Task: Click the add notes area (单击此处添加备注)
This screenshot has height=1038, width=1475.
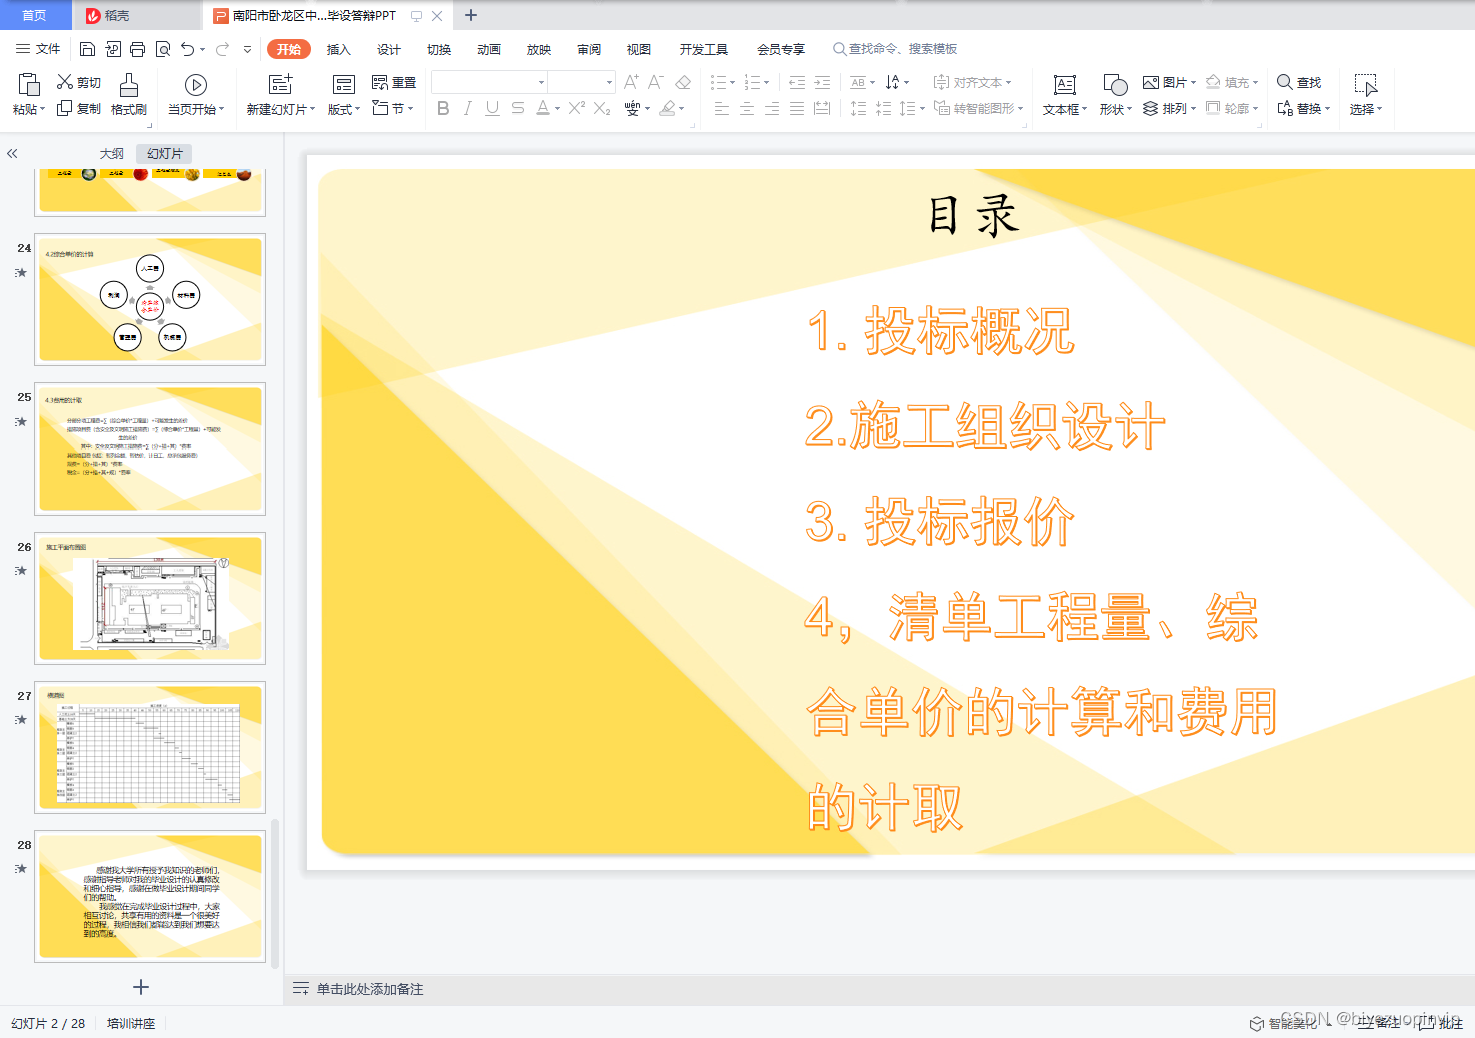Action: coord(370,989)
